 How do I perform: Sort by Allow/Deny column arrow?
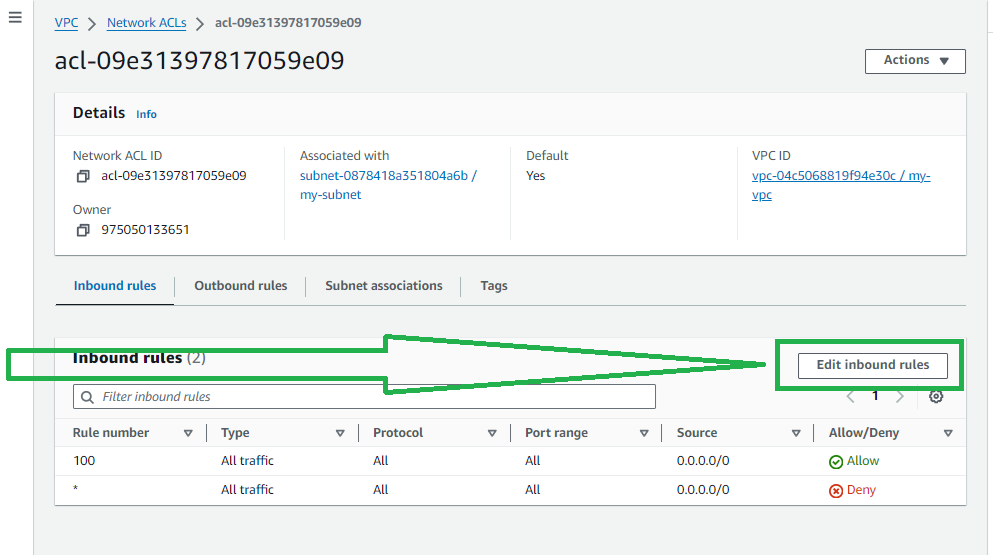[948, 434]
